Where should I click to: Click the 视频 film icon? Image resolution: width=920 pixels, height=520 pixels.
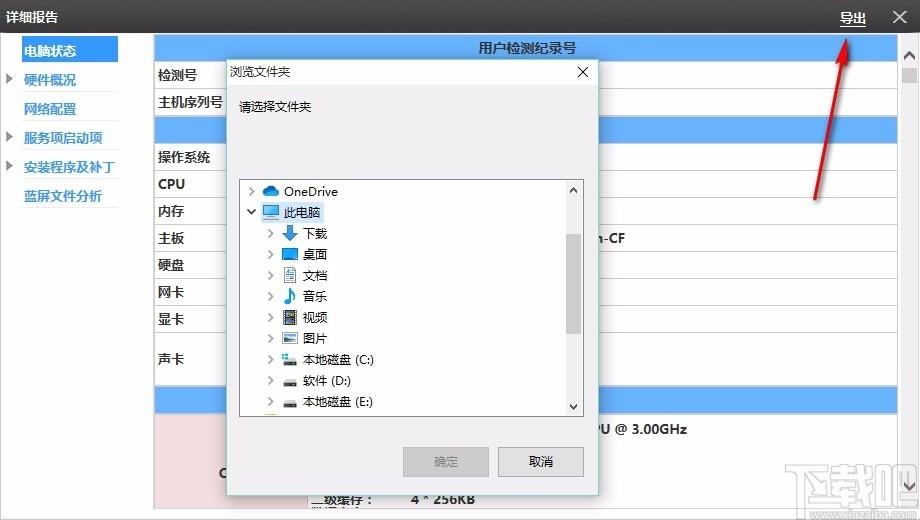pos(290,318)
